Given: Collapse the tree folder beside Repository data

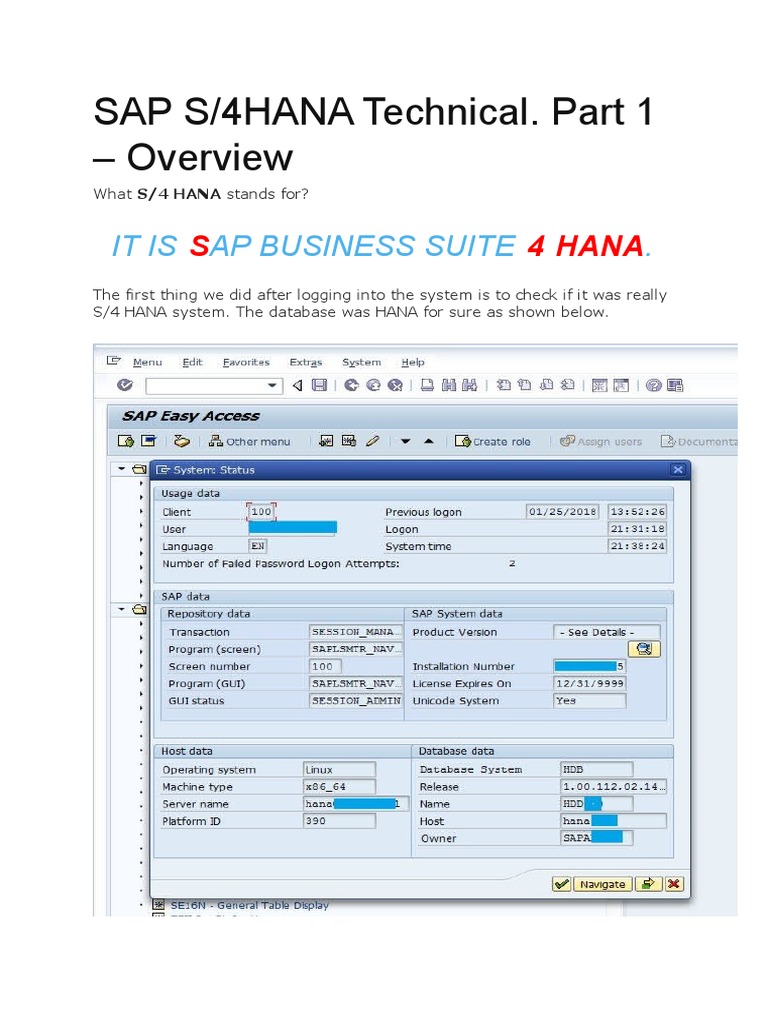Looking at the screenshot, I should 121,609.
